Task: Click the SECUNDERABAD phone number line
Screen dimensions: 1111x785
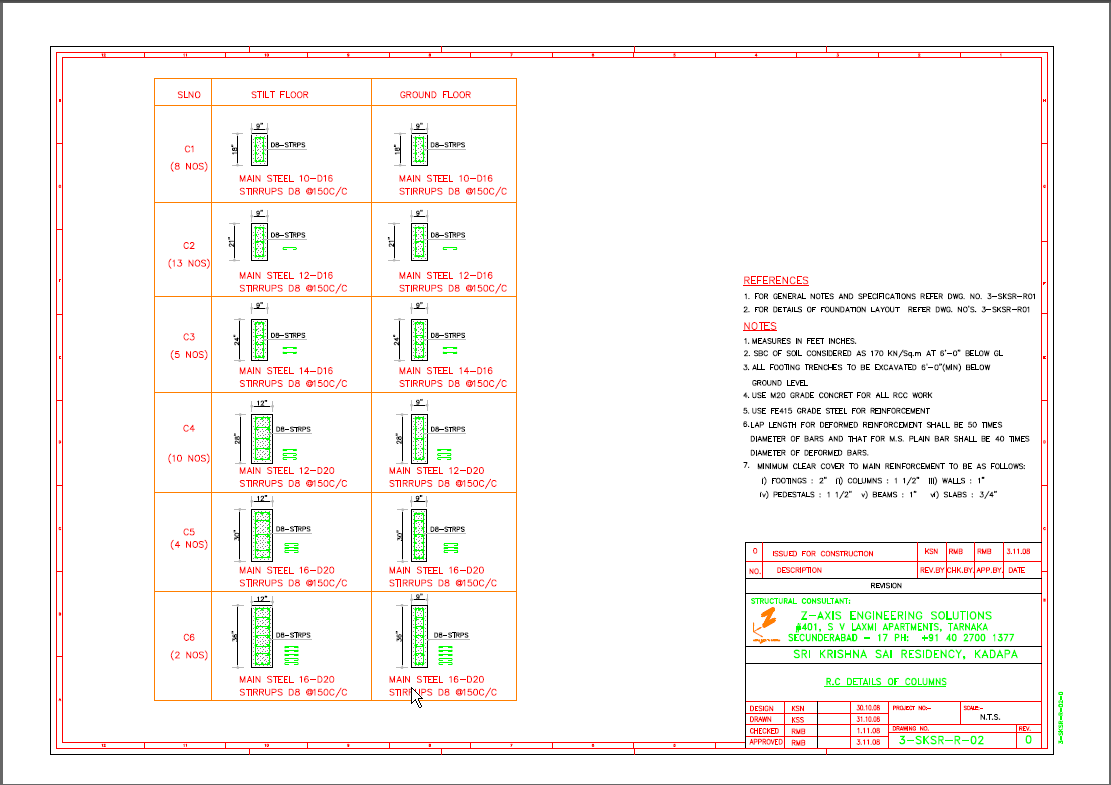Action: 901,638
